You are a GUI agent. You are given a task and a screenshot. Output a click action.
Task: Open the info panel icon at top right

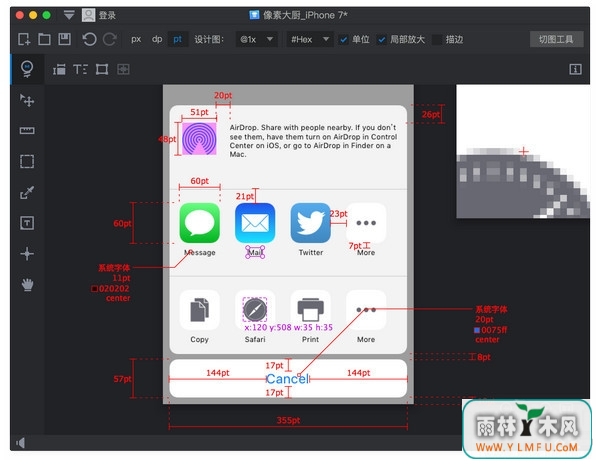tap(575, 69)
